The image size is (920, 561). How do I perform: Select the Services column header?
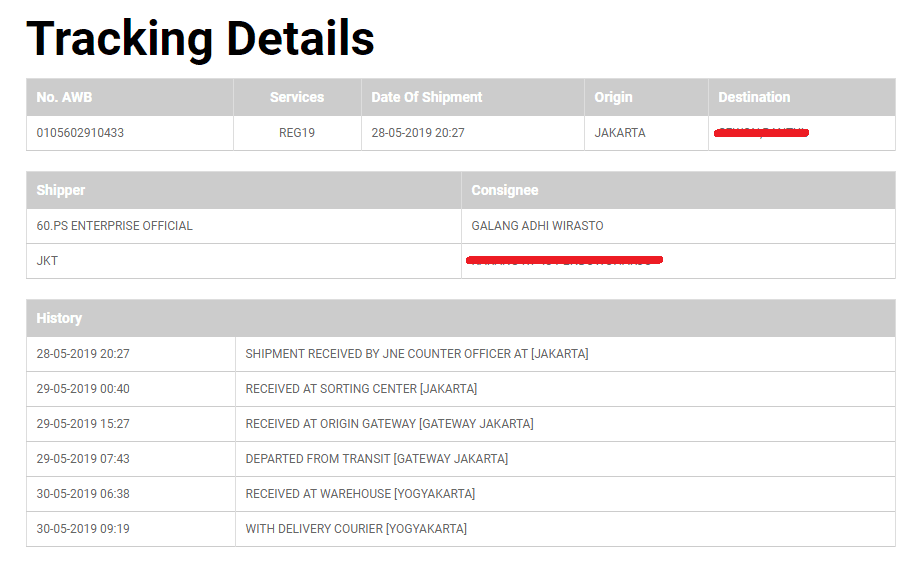(297, 97)
